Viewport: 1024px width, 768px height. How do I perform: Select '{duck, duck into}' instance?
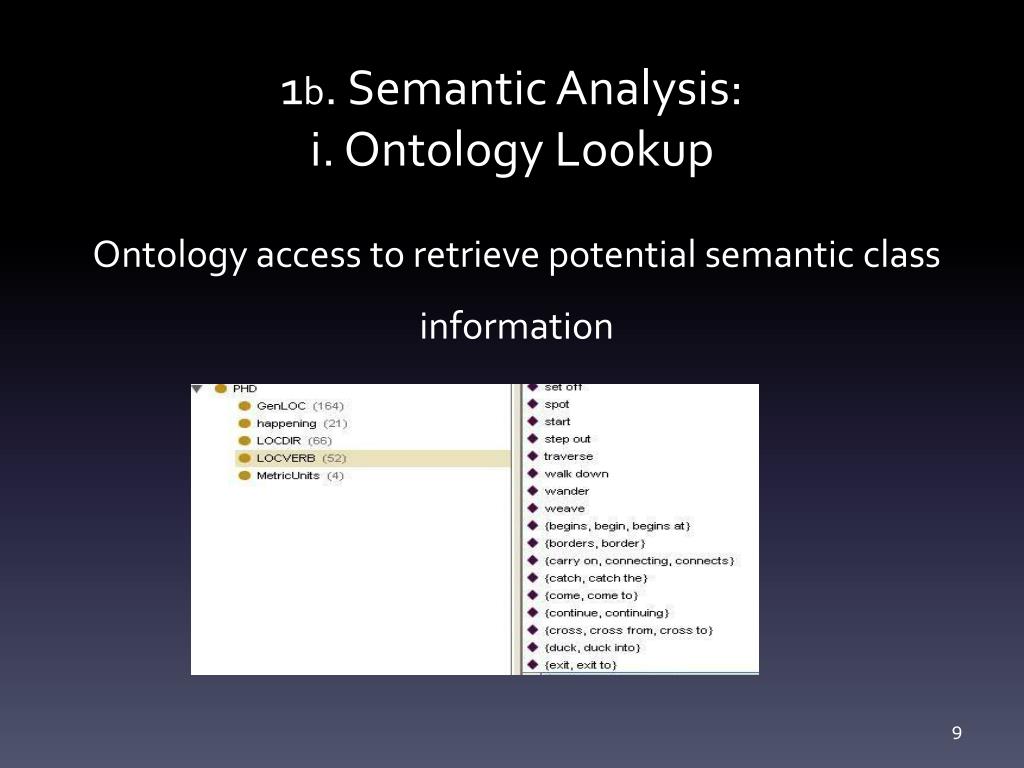(x=592, y=648)
